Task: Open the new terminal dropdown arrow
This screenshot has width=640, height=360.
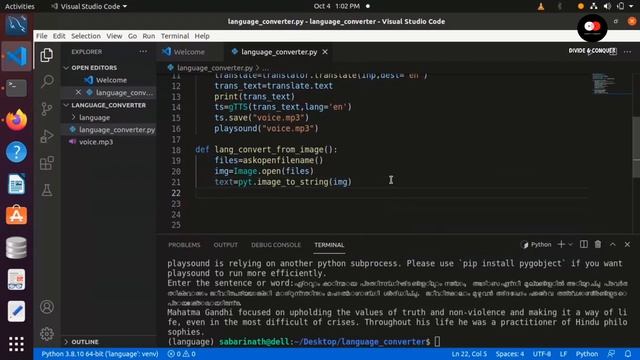Action: pyautogui.click(x=571, y=244)
